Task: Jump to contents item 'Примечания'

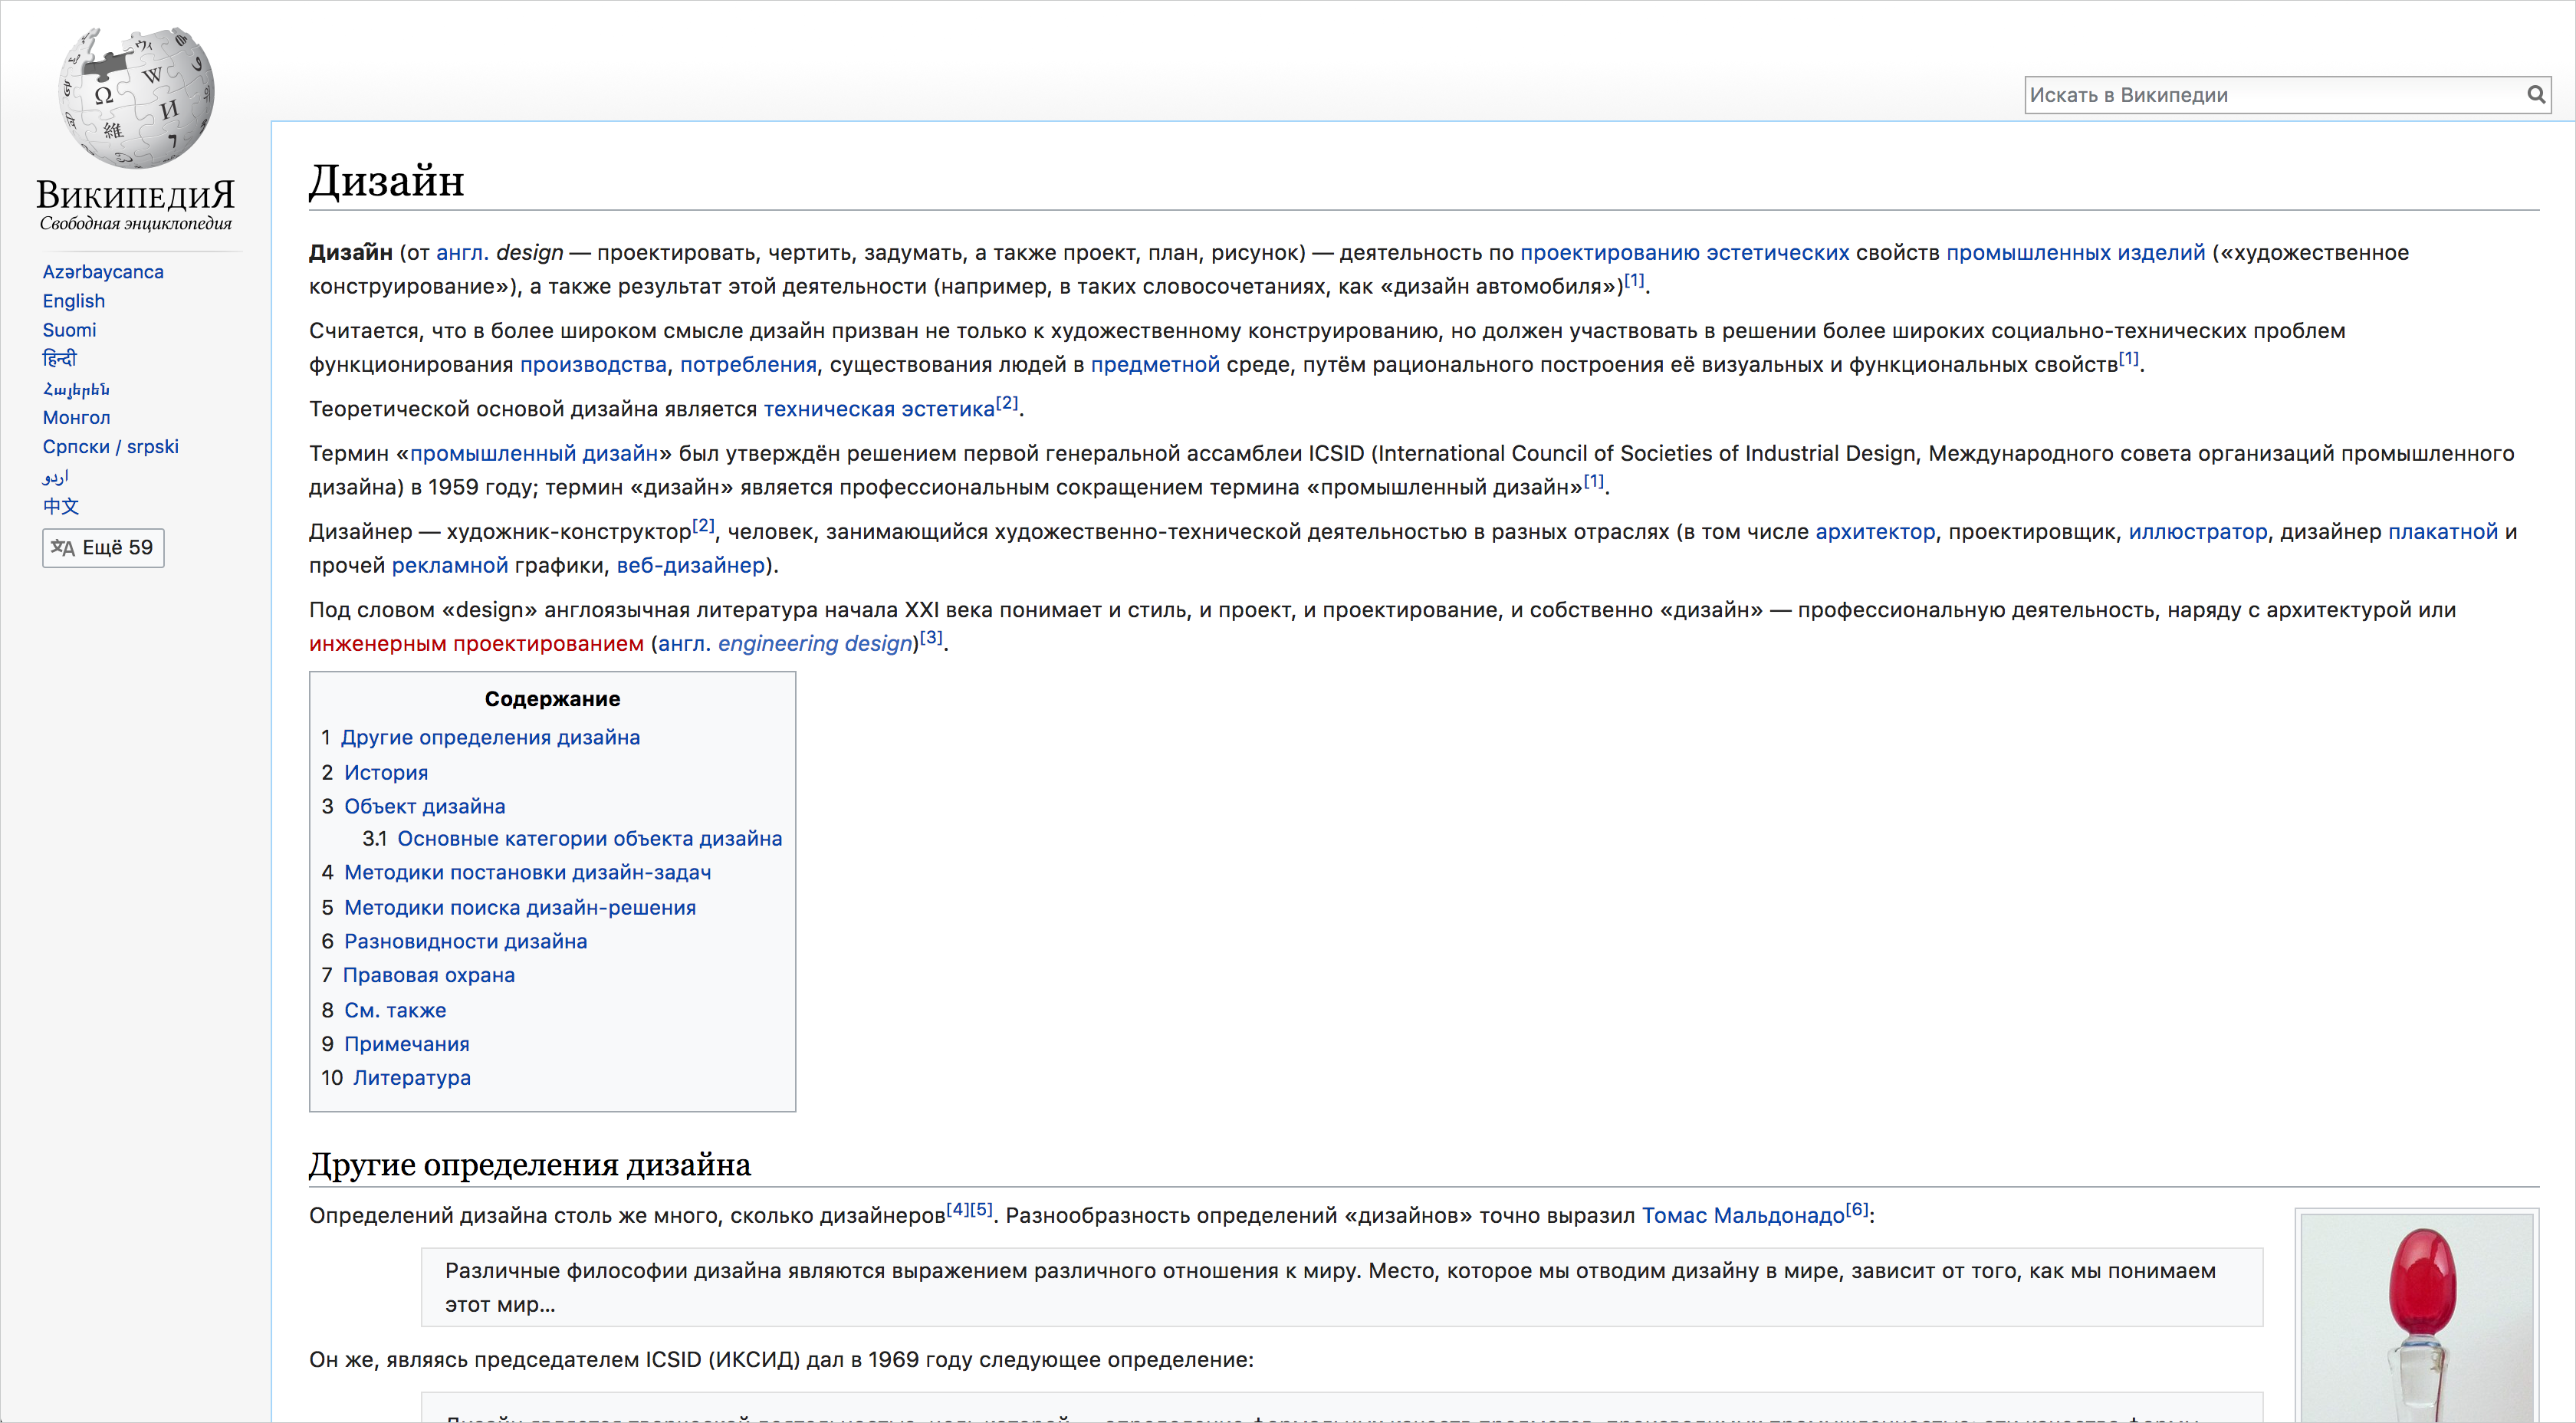Action: tap(406, 1045)
